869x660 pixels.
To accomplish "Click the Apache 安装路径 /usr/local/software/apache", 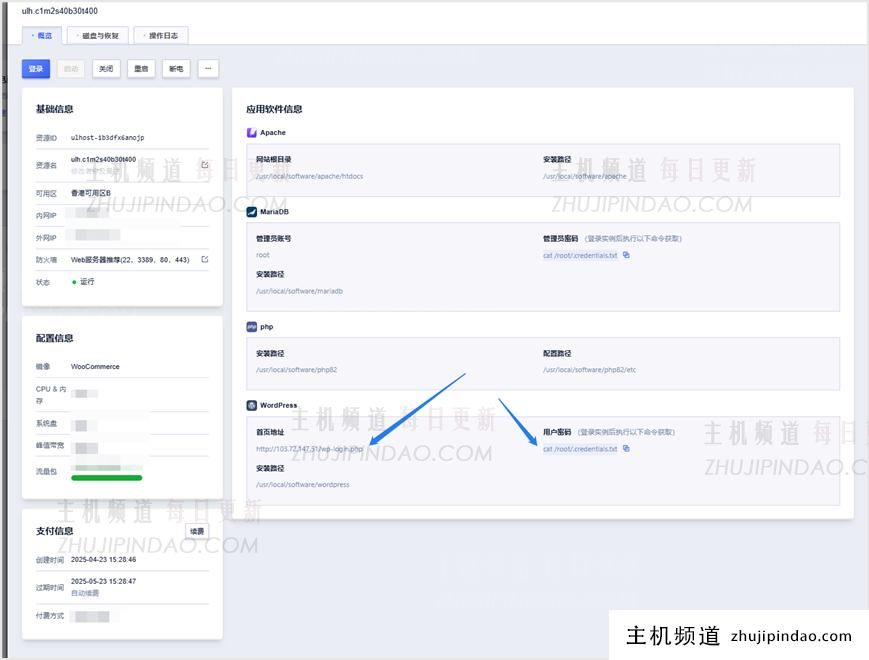I will coord(584,176).
